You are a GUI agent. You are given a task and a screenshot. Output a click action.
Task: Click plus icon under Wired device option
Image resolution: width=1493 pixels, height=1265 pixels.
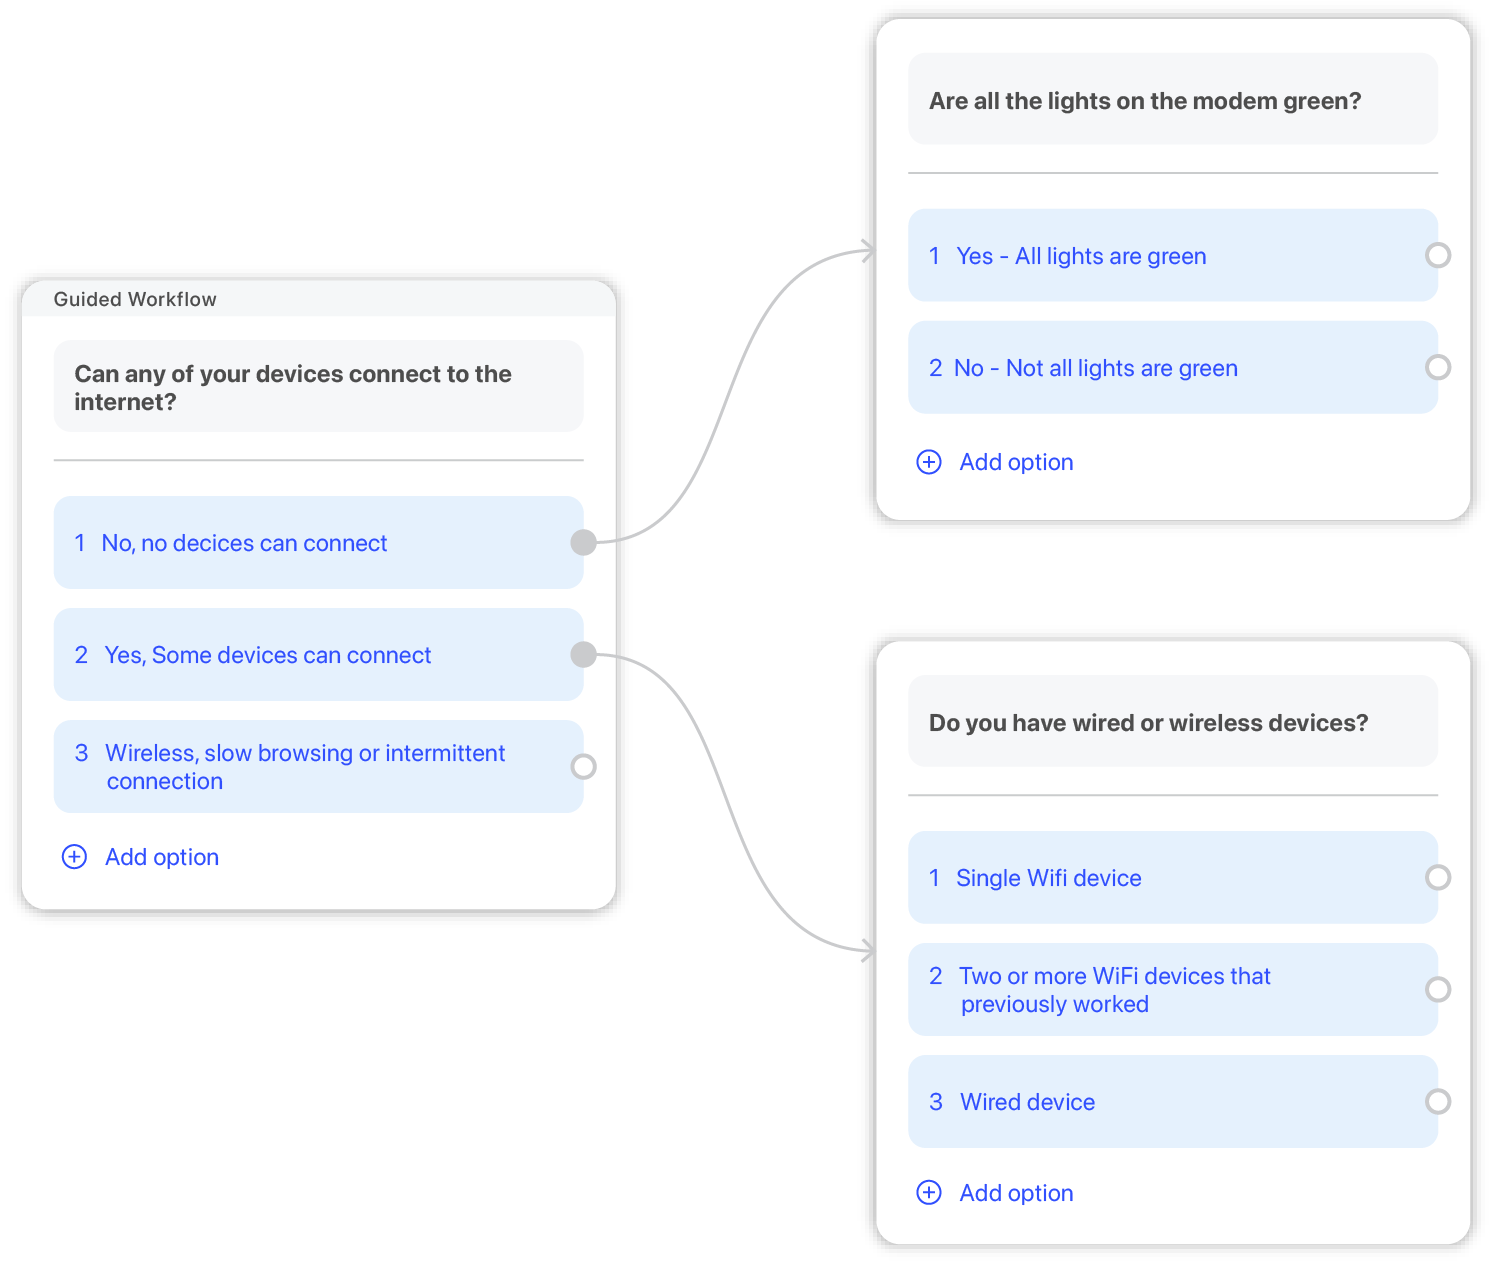point(929,1193)
